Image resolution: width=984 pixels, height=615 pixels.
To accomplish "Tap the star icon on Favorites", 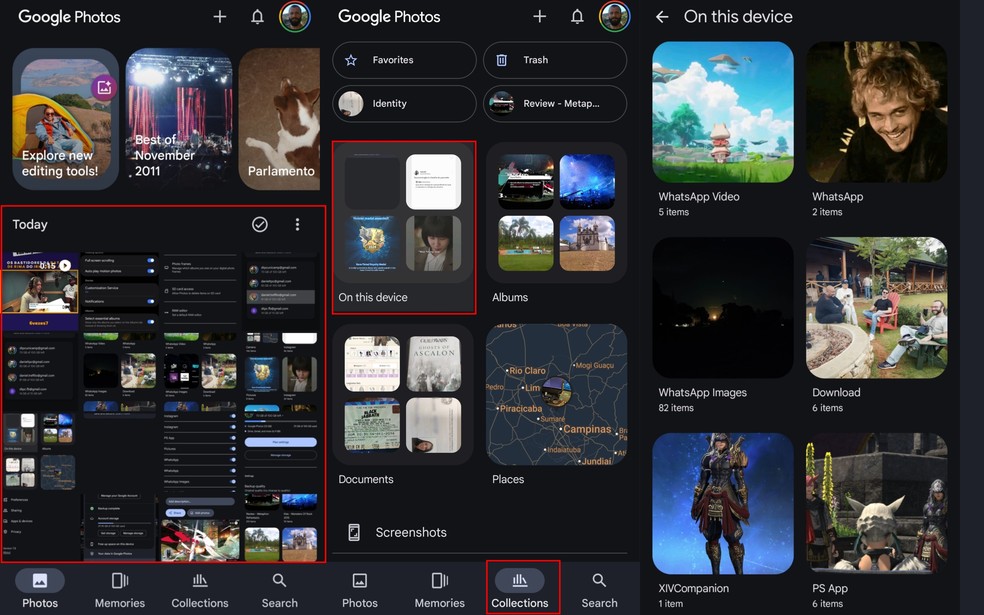I will tap(351, 60).
